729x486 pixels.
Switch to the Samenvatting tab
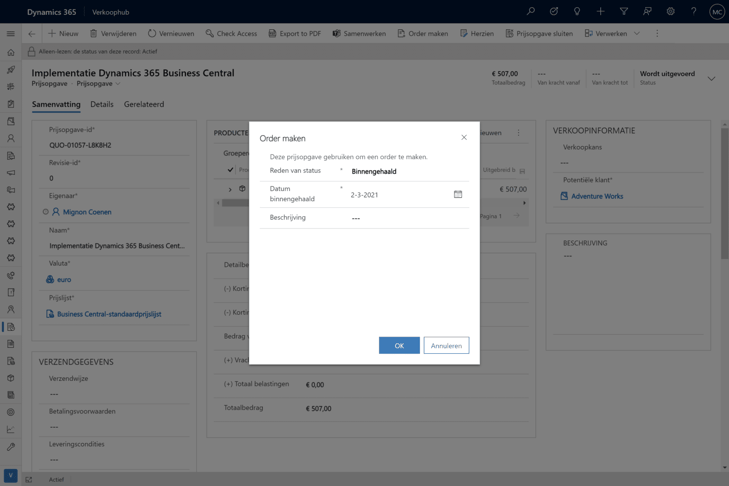[x=56, y=104]
